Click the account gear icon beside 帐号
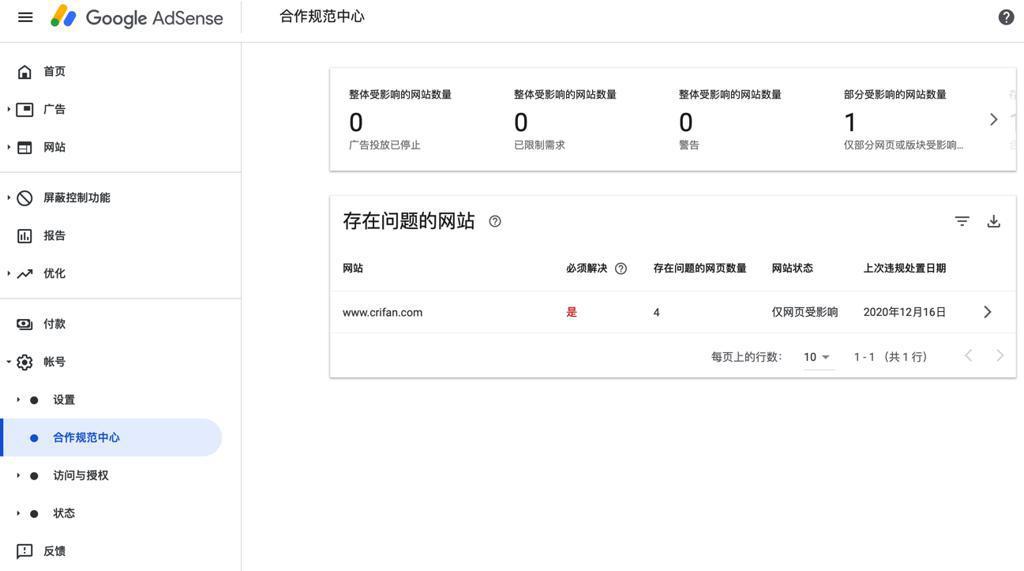The image size is (1024, 571). click(25, 362)
